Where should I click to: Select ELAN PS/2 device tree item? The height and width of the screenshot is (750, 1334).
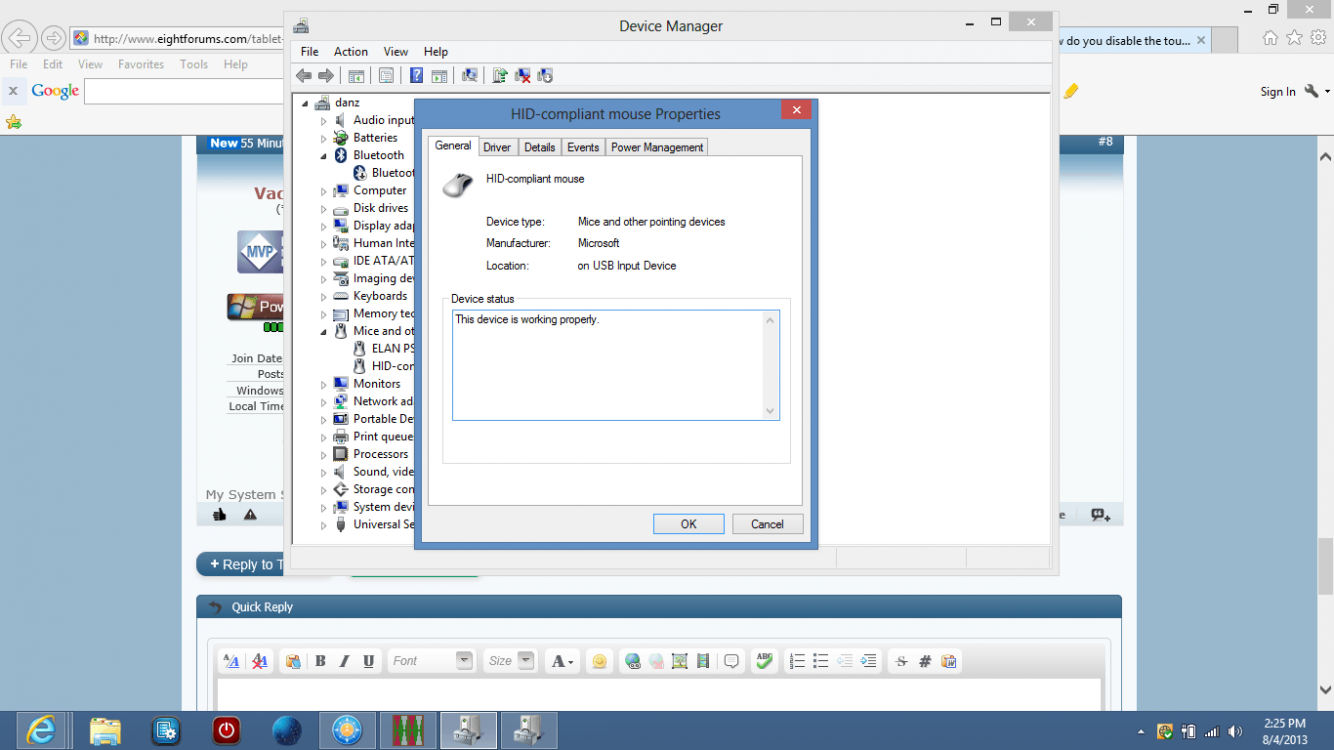384,349
